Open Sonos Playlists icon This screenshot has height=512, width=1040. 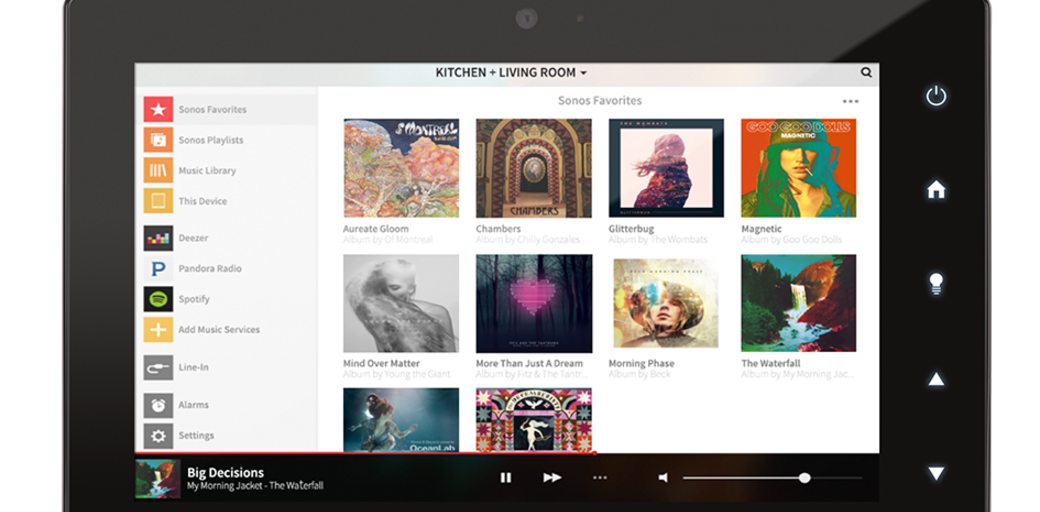coord(159,140)
